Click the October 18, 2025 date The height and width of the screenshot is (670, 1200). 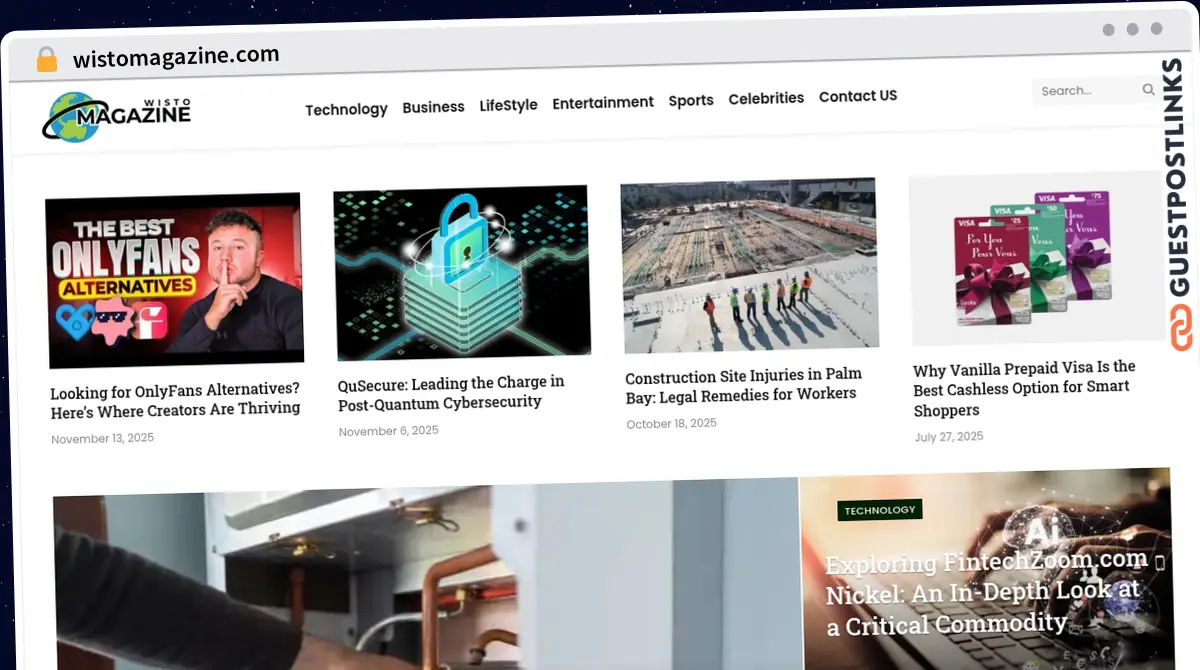click(671, 424)
